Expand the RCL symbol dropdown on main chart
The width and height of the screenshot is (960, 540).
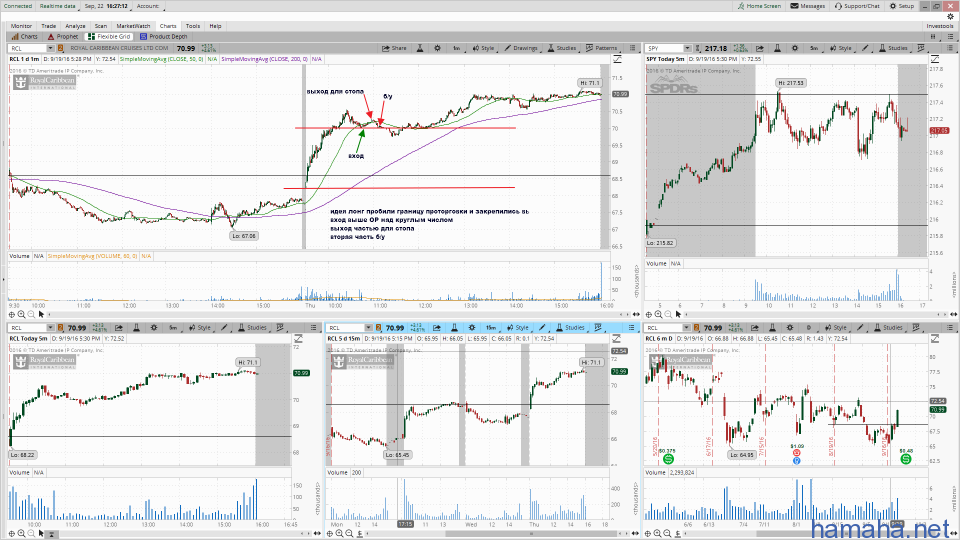point(50,48)
